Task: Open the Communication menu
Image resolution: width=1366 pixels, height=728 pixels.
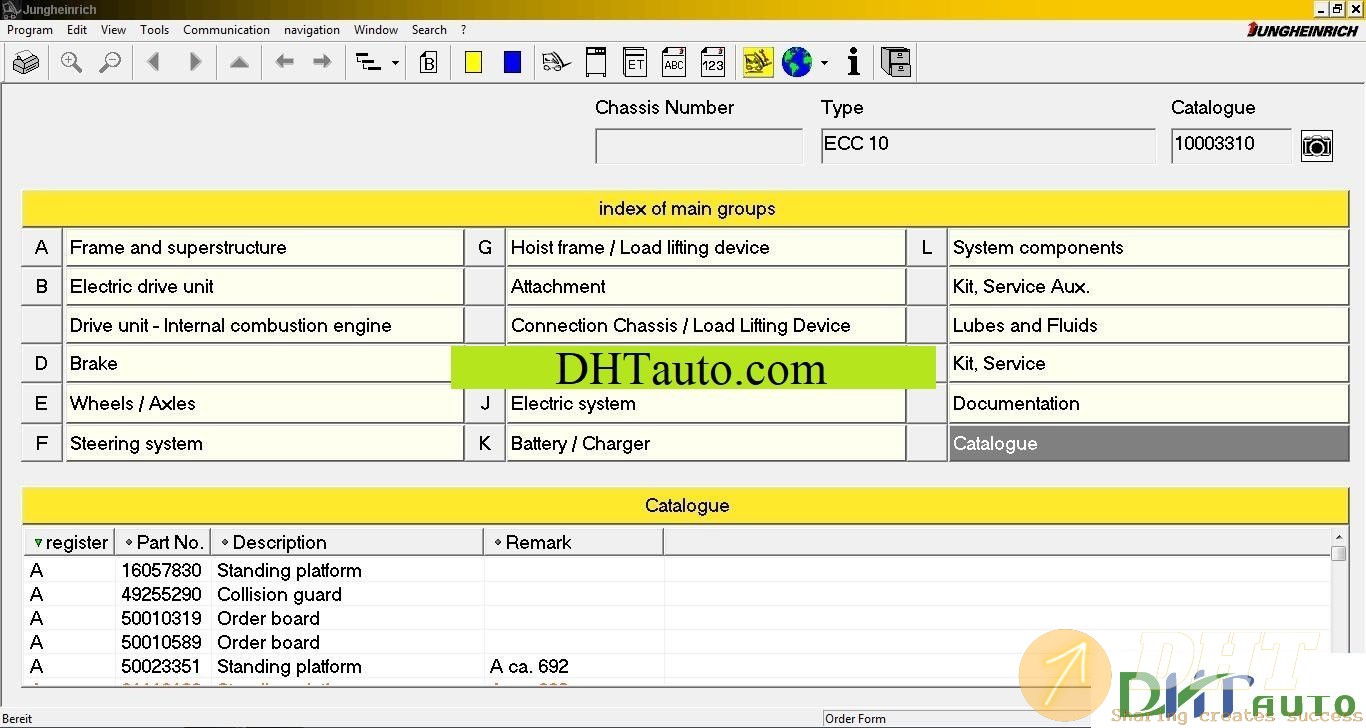Action: coord(227,30)
